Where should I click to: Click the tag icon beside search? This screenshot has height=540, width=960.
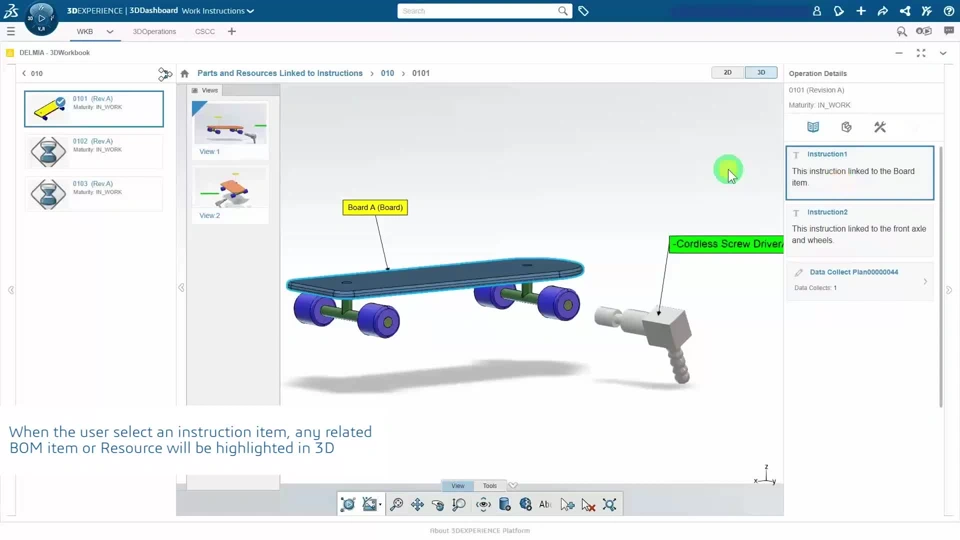pyautogui.click(x=583, y=11)
